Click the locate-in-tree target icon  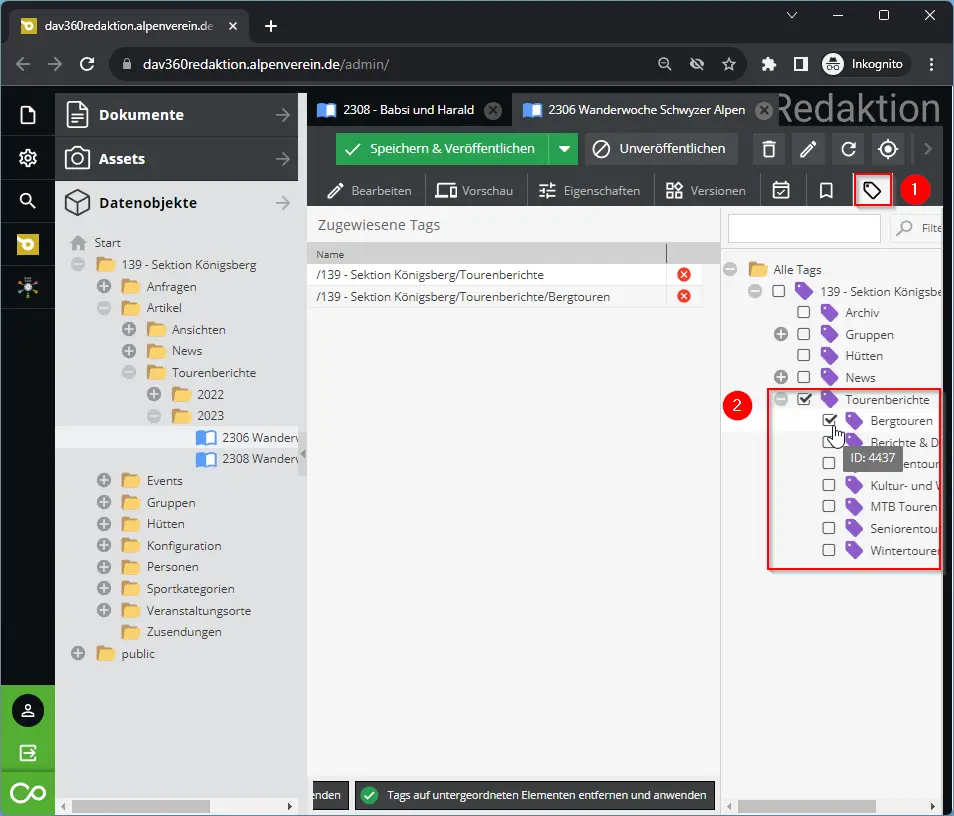pos(888,149)
